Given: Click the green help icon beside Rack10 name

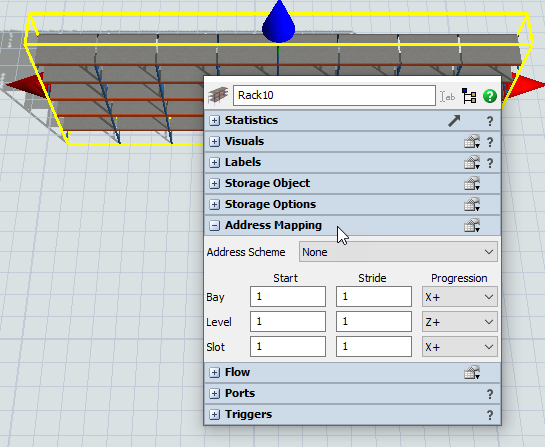Looking at the screenshot, I should (490, 96).
